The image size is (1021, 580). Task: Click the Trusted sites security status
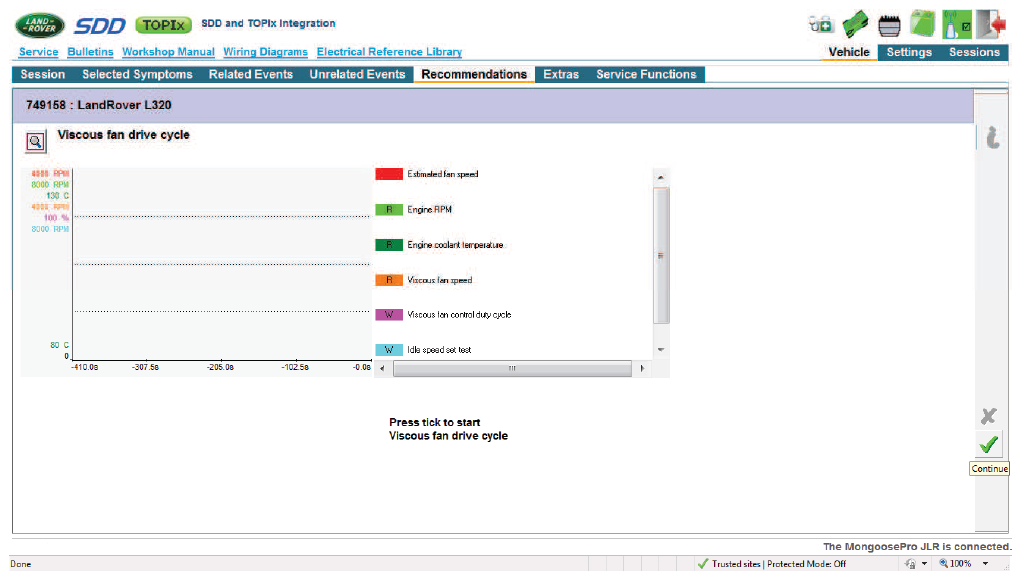click(x=772, y=564)
